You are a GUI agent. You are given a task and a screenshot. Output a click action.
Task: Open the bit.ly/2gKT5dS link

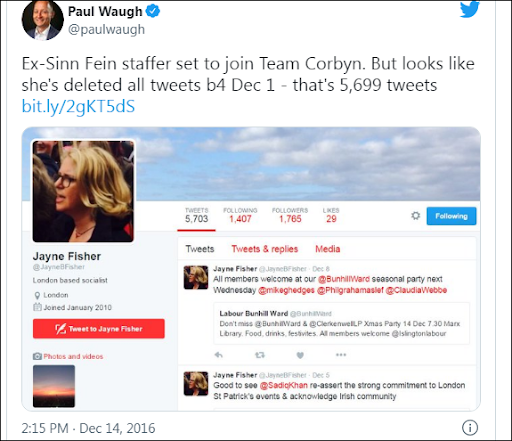[78, 106]
